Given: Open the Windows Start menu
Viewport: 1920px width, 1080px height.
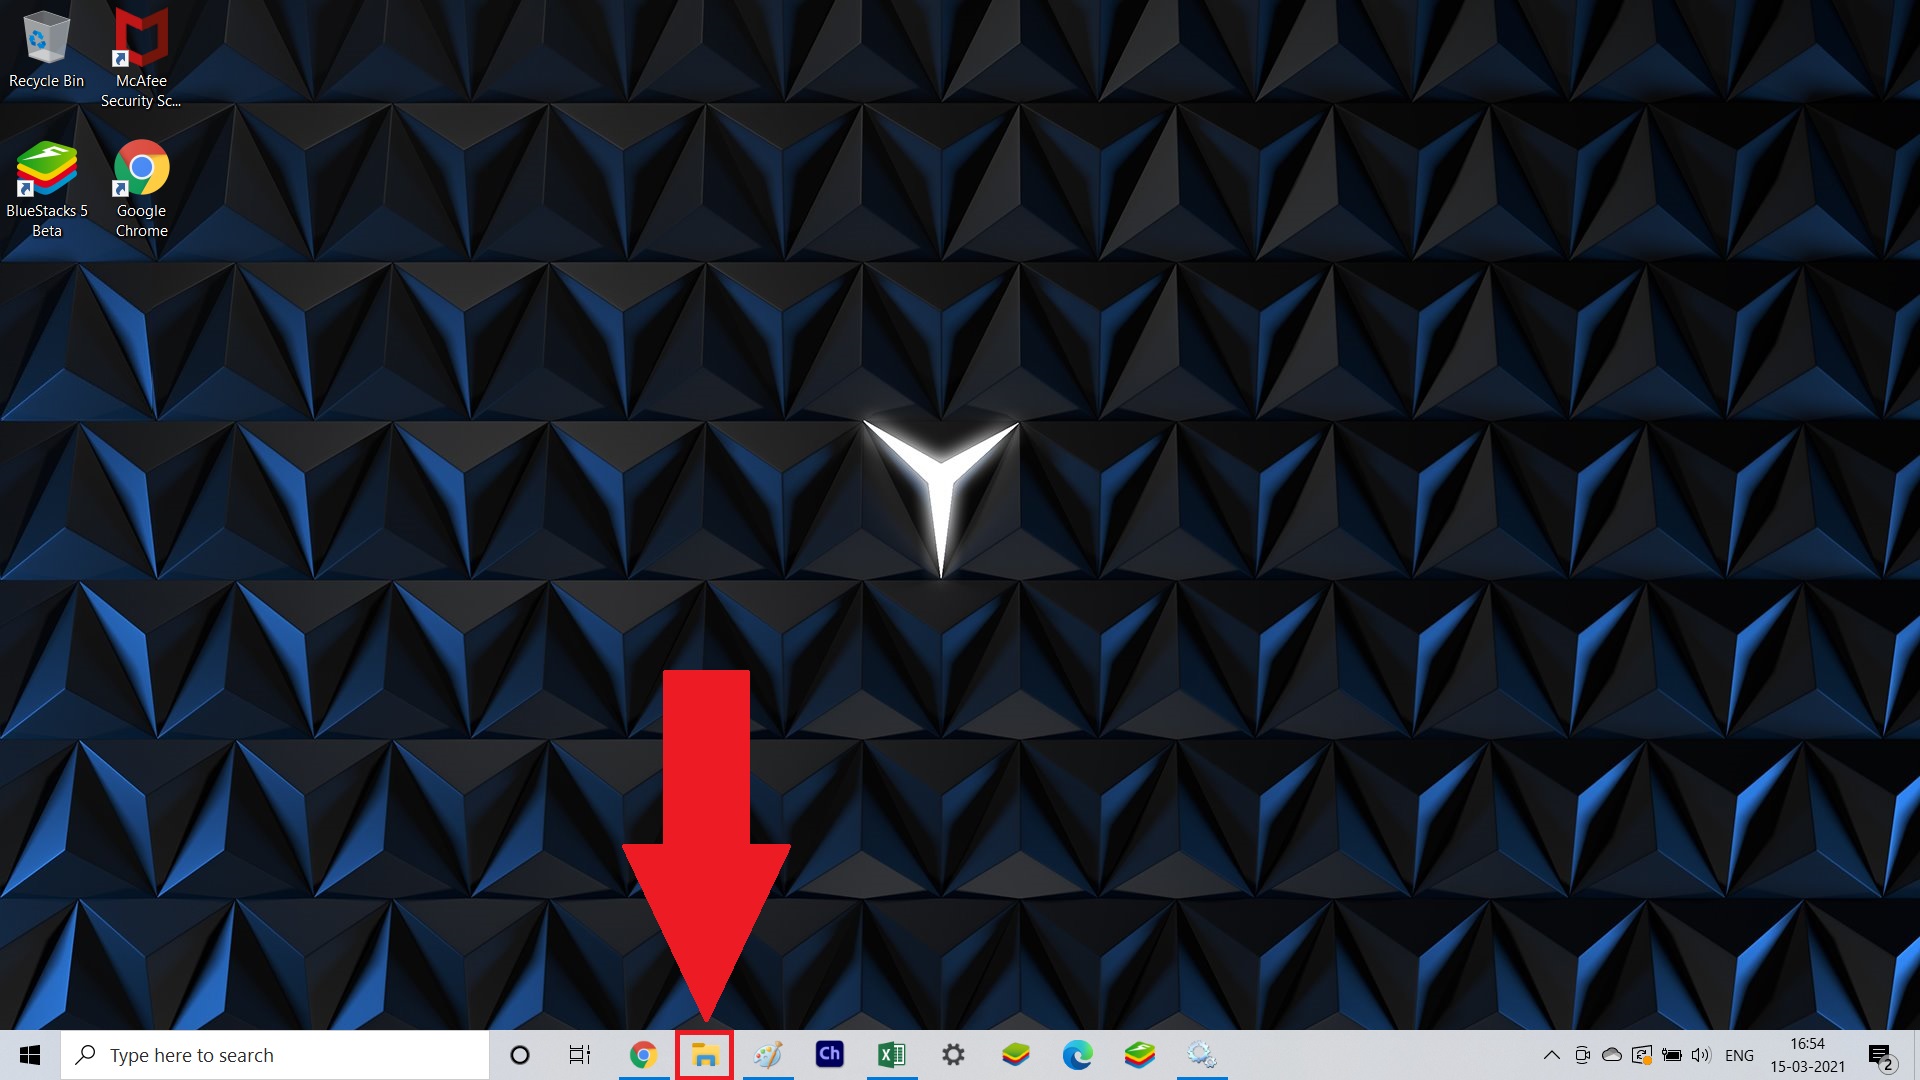Looking at the screenshot, I should (x=30, y=1055).
